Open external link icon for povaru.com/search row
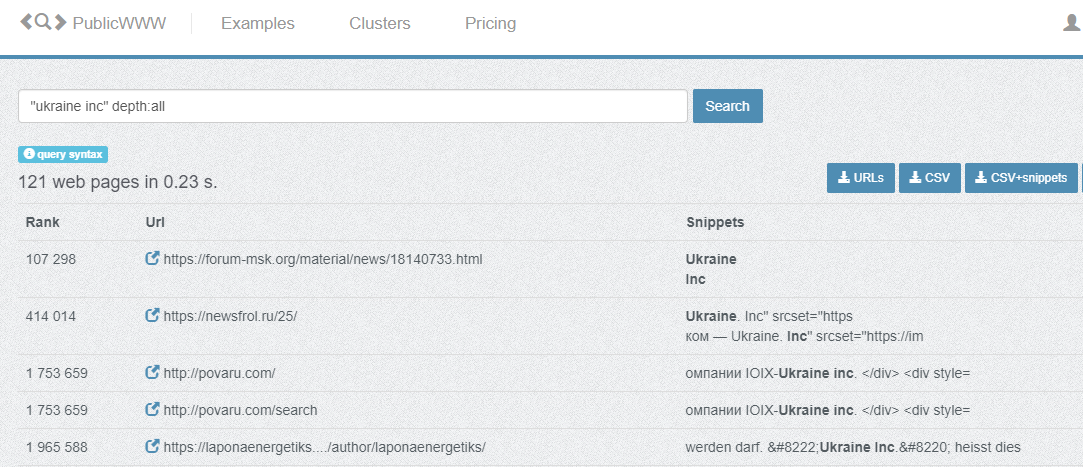 point(153,410)
